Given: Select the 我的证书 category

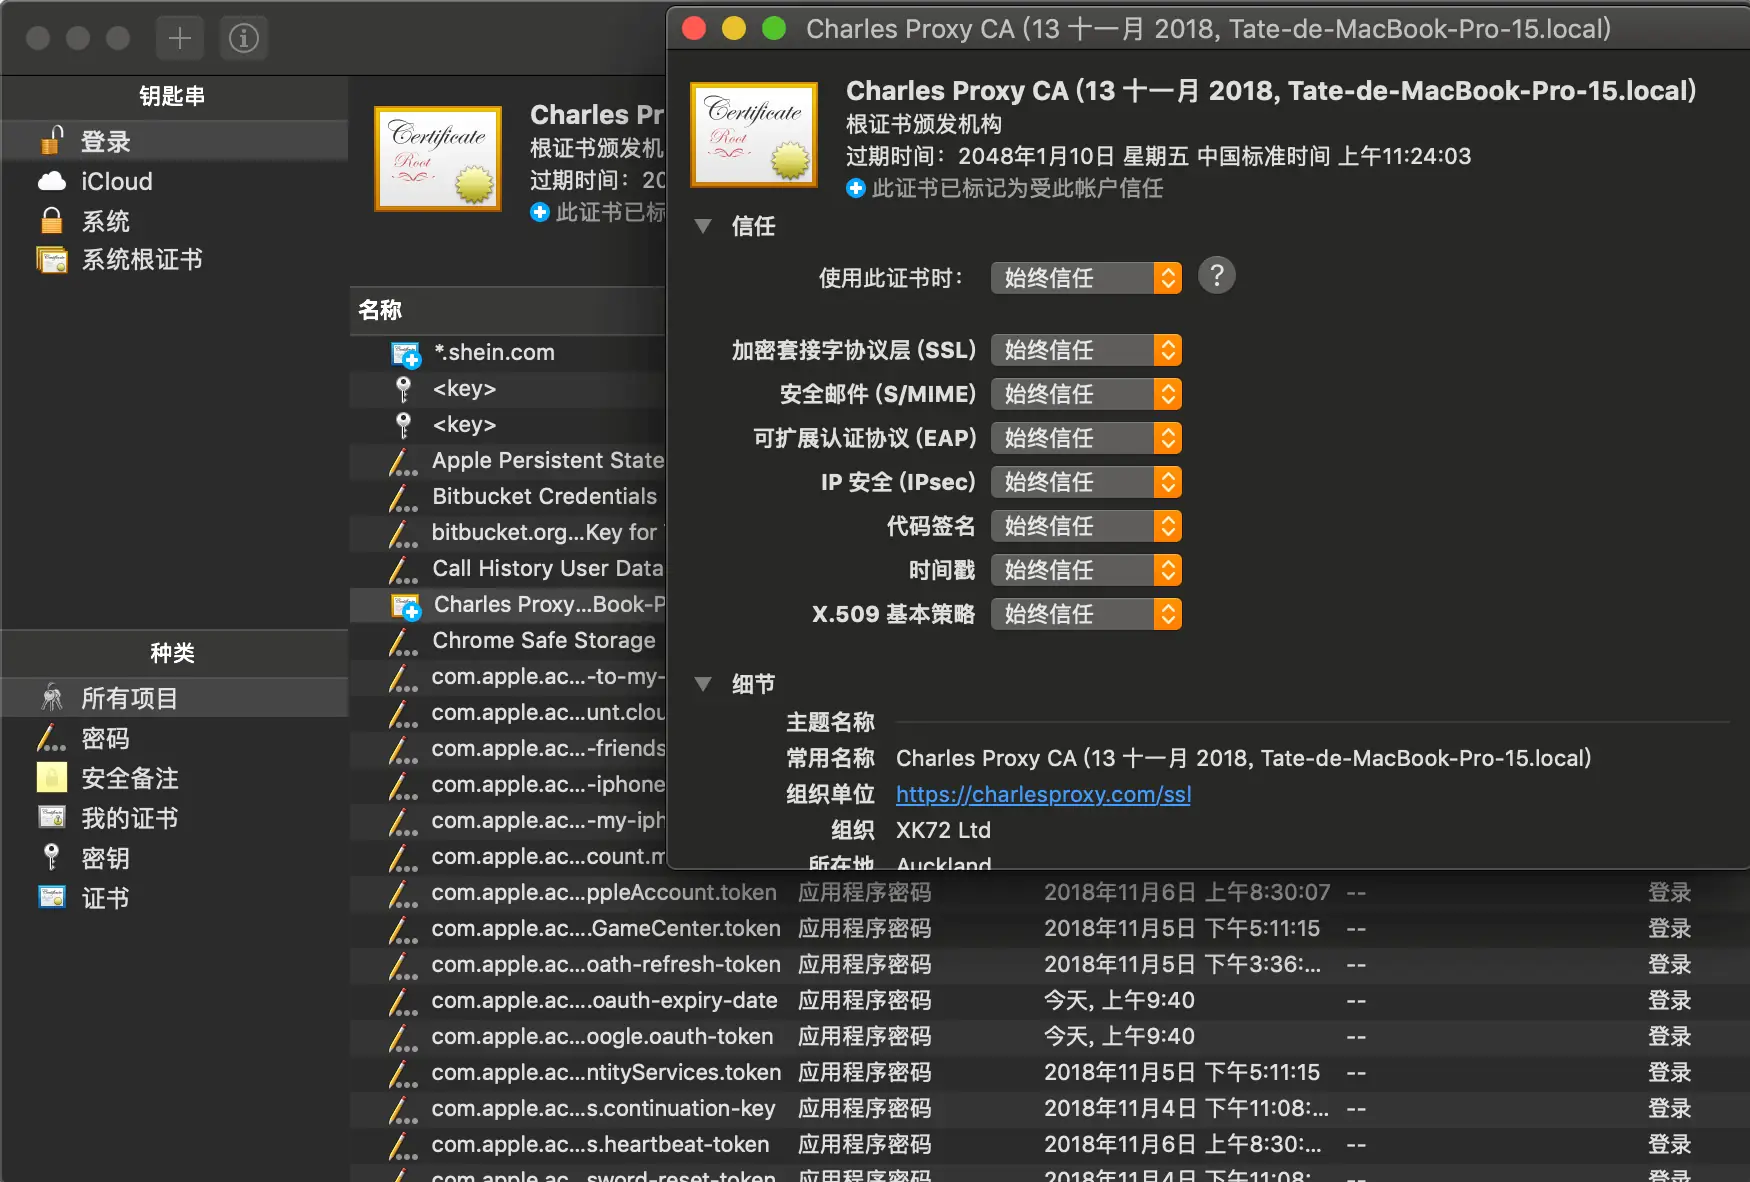Looking at the screenshot, I should pos(175,818).
